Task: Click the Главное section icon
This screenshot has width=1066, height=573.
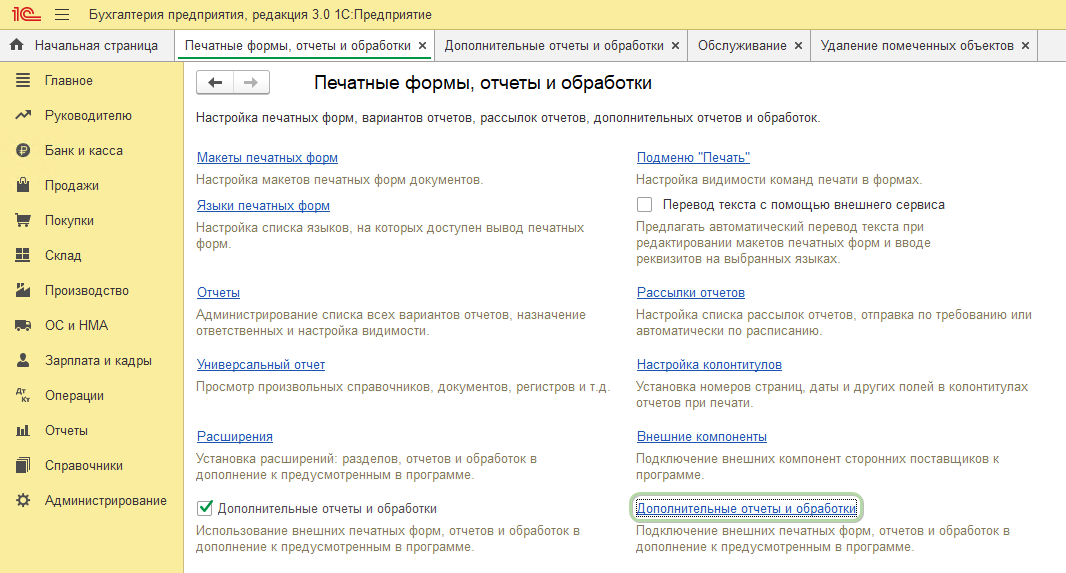Action: coord(23,80)
